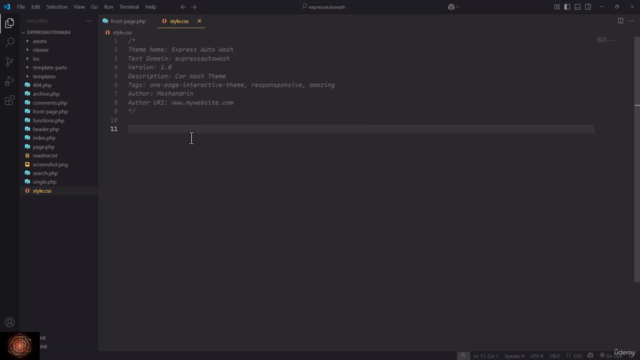
Task: Open archive.php in explorer
Action: (x=46, y=94)
